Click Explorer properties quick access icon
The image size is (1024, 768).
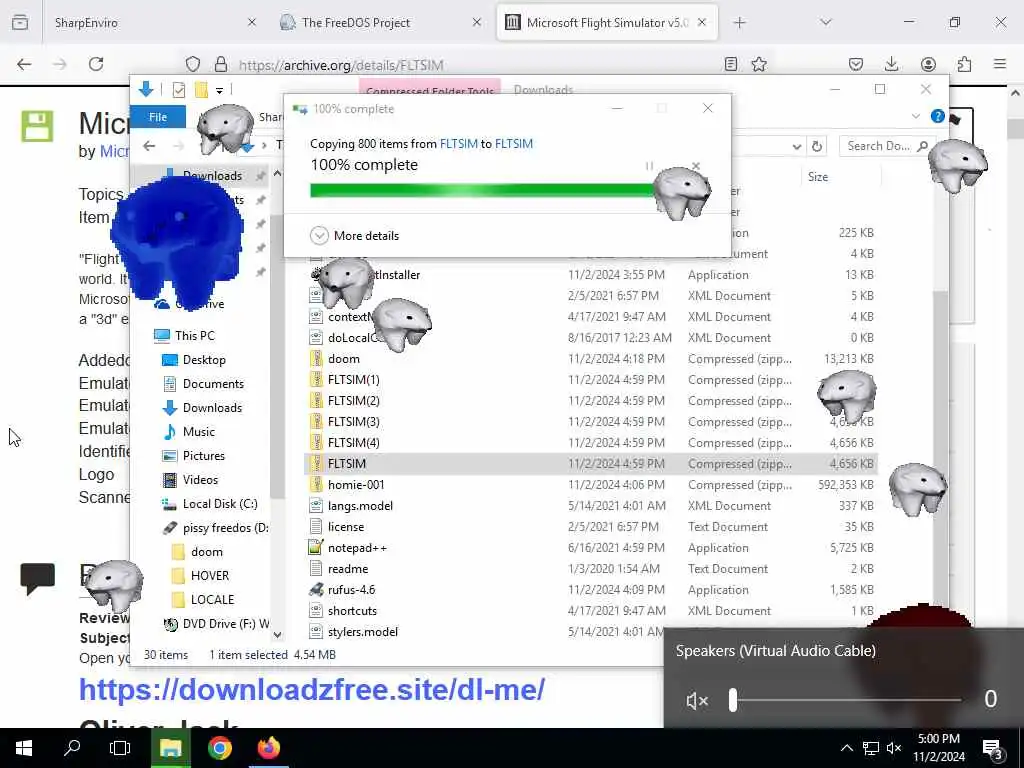[x=178, y=89]
